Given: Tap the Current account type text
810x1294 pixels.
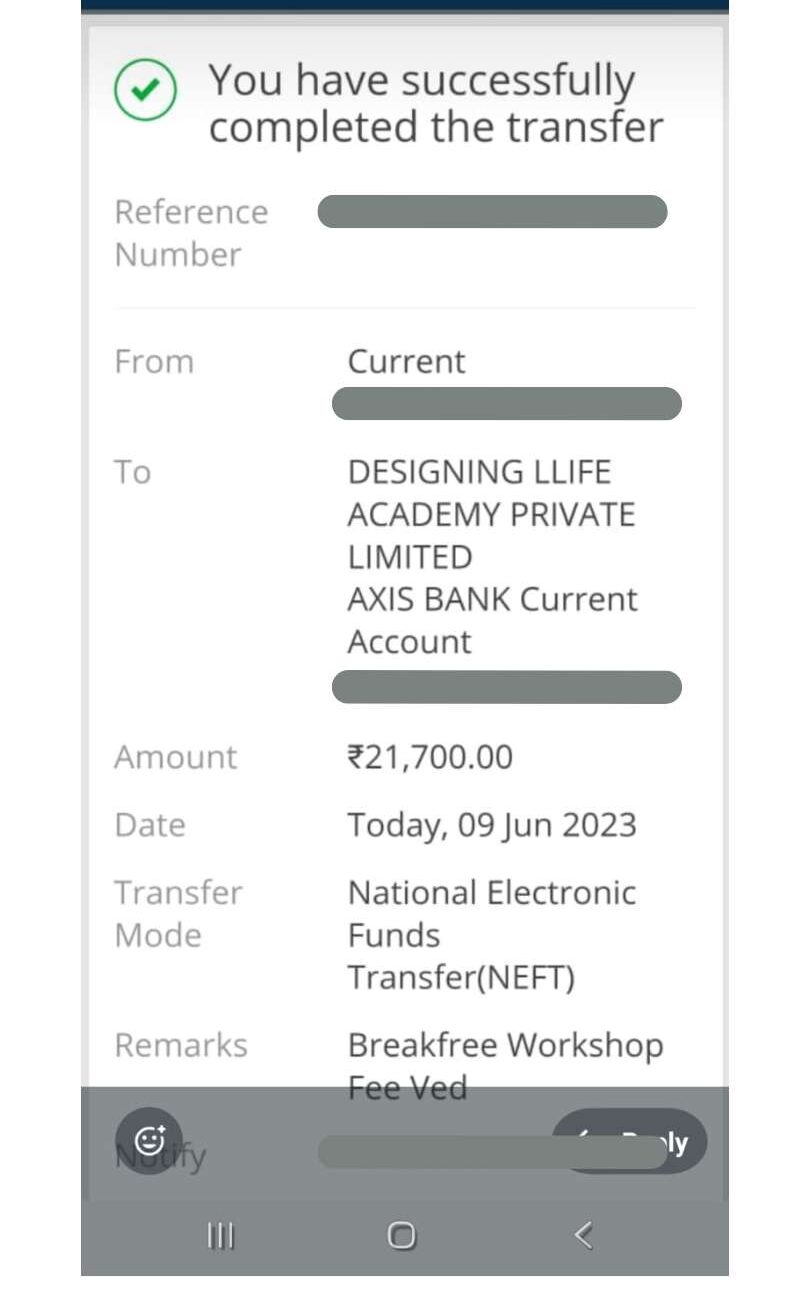Looking at the screenshot, I should (x=406, y=361).
